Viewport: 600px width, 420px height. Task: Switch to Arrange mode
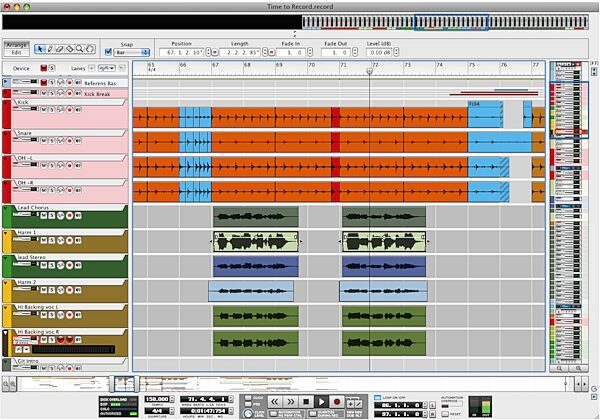tap(16, 45)
